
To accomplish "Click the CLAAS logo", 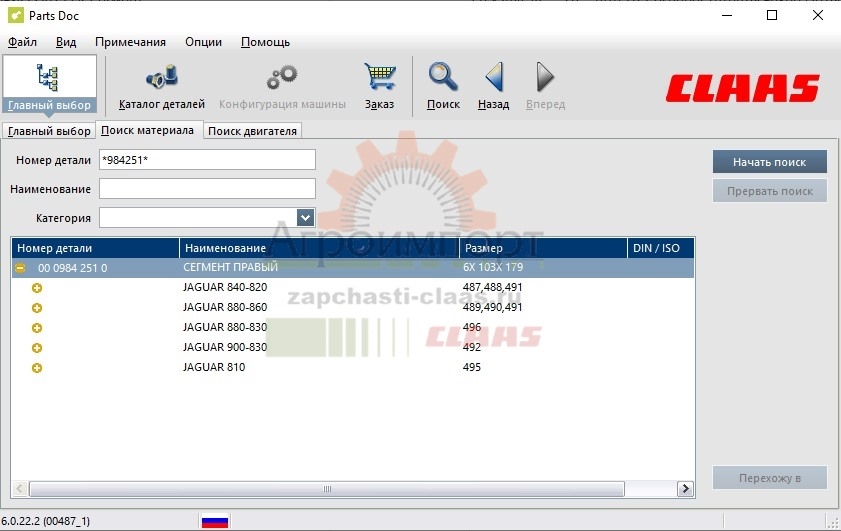I will click(x=742, y=88).
